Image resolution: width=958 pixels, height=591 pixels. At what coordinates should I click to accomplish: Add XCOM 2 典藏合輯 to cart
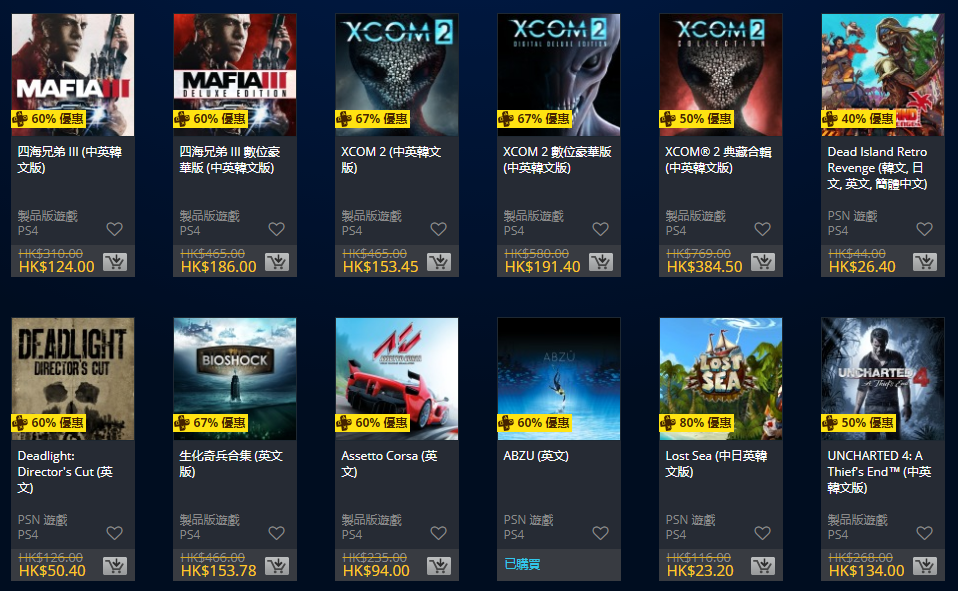(x=762, y=262)
